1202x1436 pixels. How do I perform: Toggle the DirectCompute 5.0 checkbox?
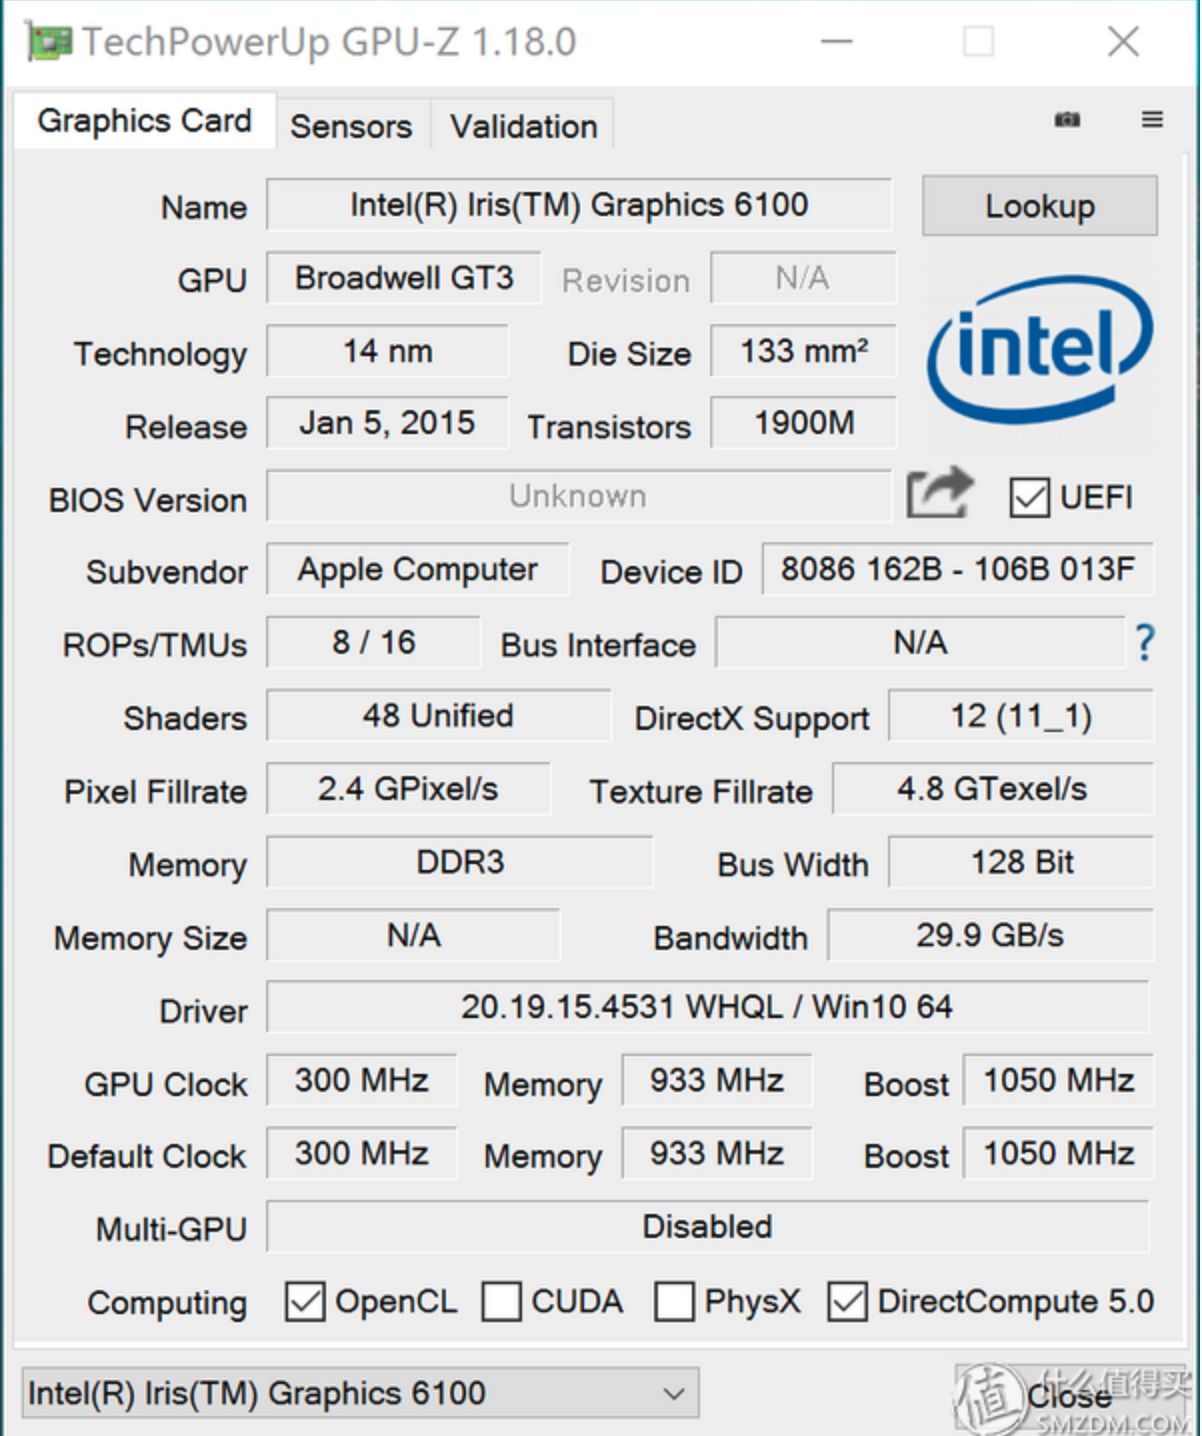(x=847, y=1302)
